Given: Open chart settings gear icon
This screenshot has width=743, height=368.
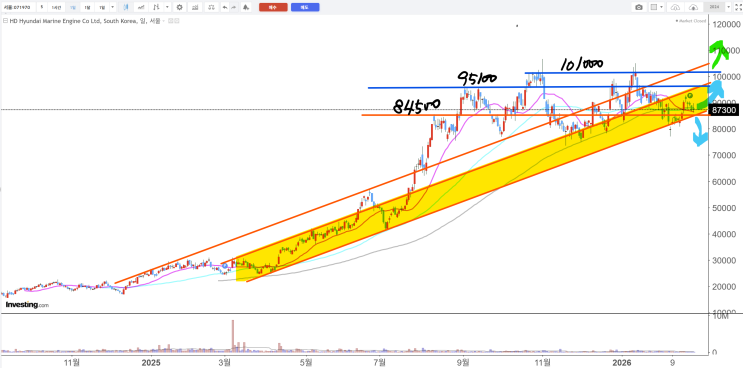Looking at the screenshot, I should (x=180, y=7).
